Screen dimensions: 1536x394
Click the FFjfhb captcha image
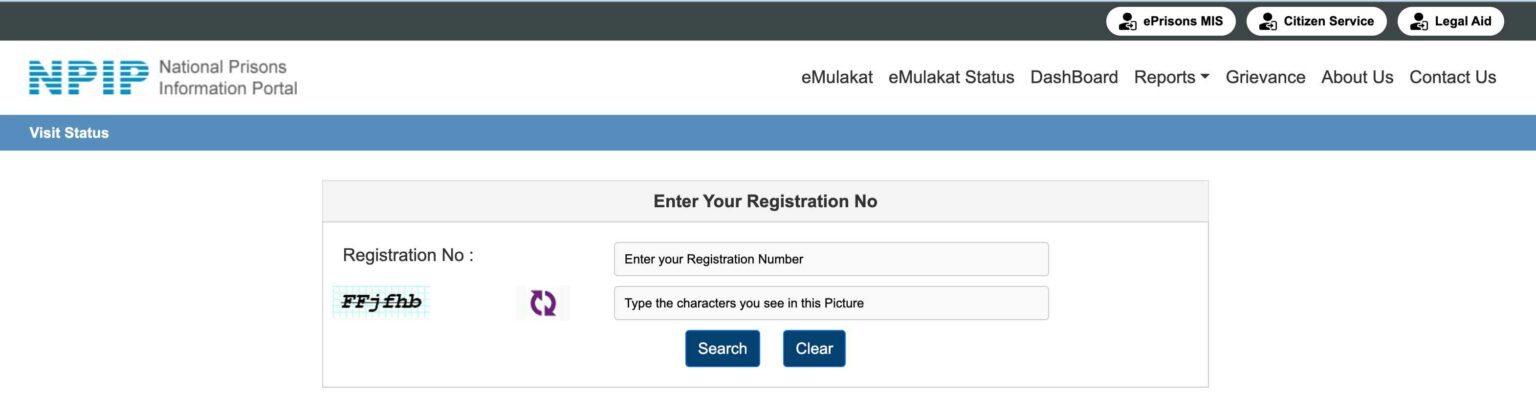pos(381,302)
